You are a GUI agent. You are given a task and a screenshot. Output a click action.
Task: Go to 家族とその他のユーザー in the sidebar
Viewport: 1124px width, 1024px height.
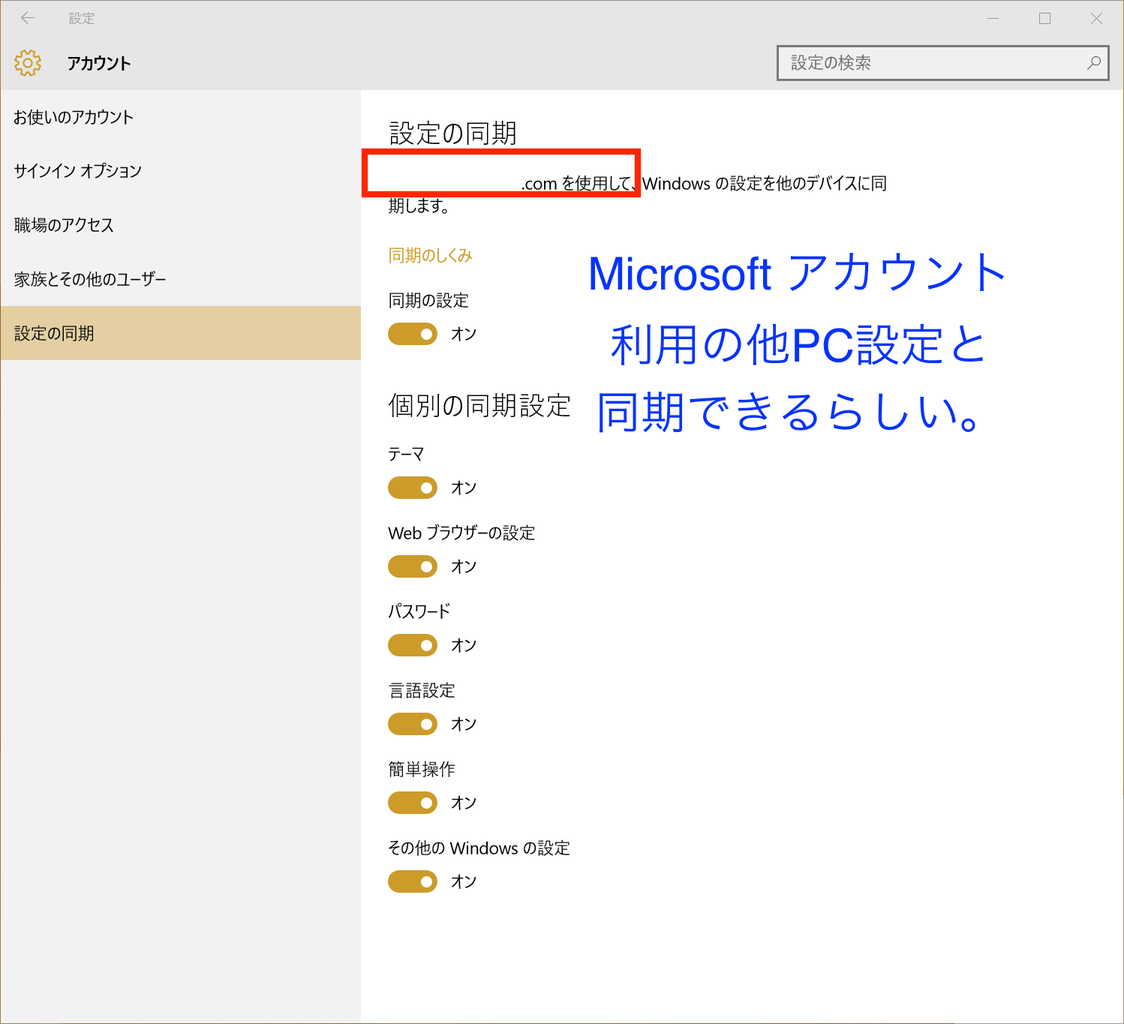(180, 279)
